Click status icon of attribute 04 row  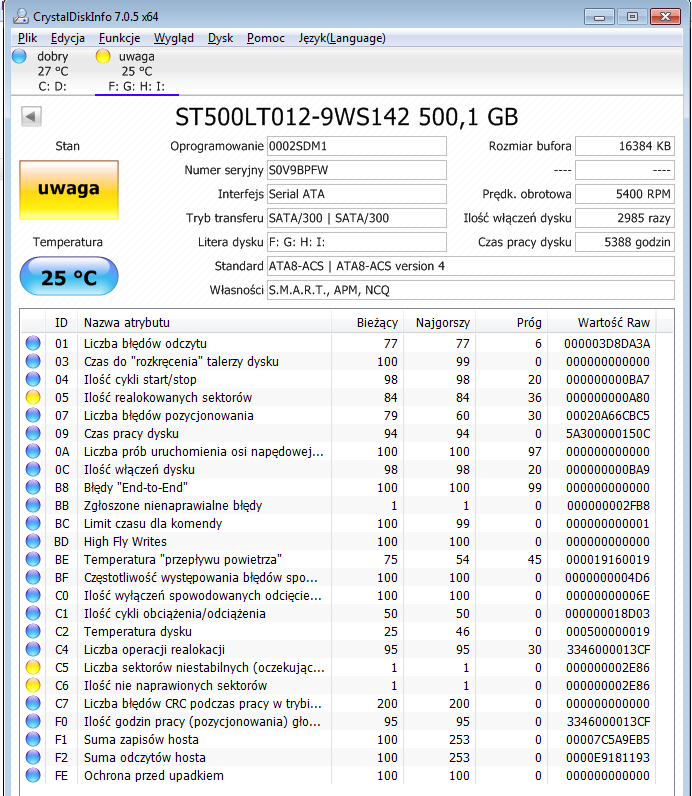click(x=33, y=379)
